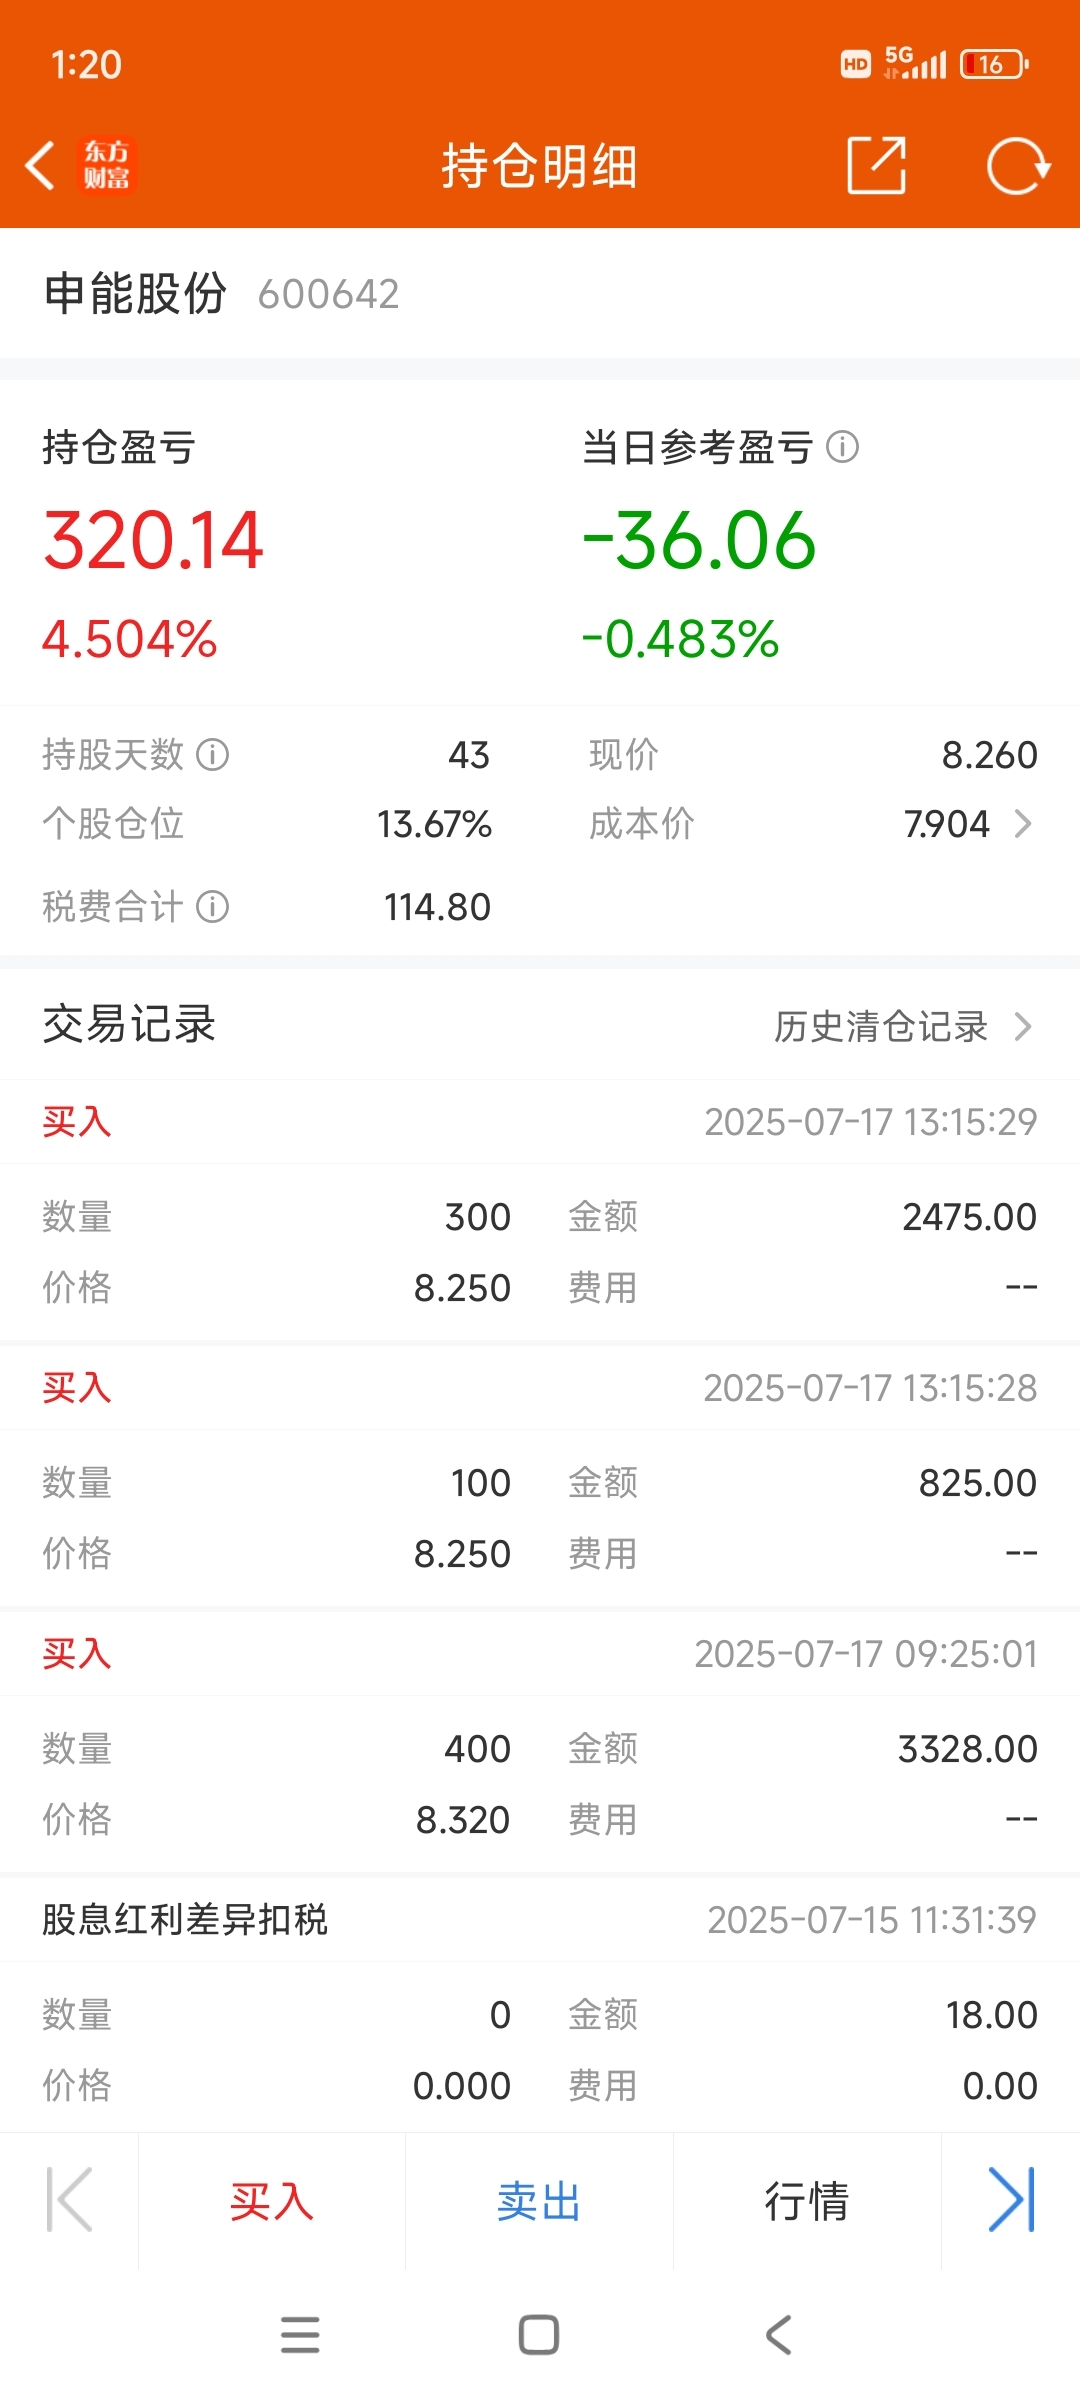Open the 东方财富 logo icon
Screen dimensions: 1080x2400
[x=106, y=166]
